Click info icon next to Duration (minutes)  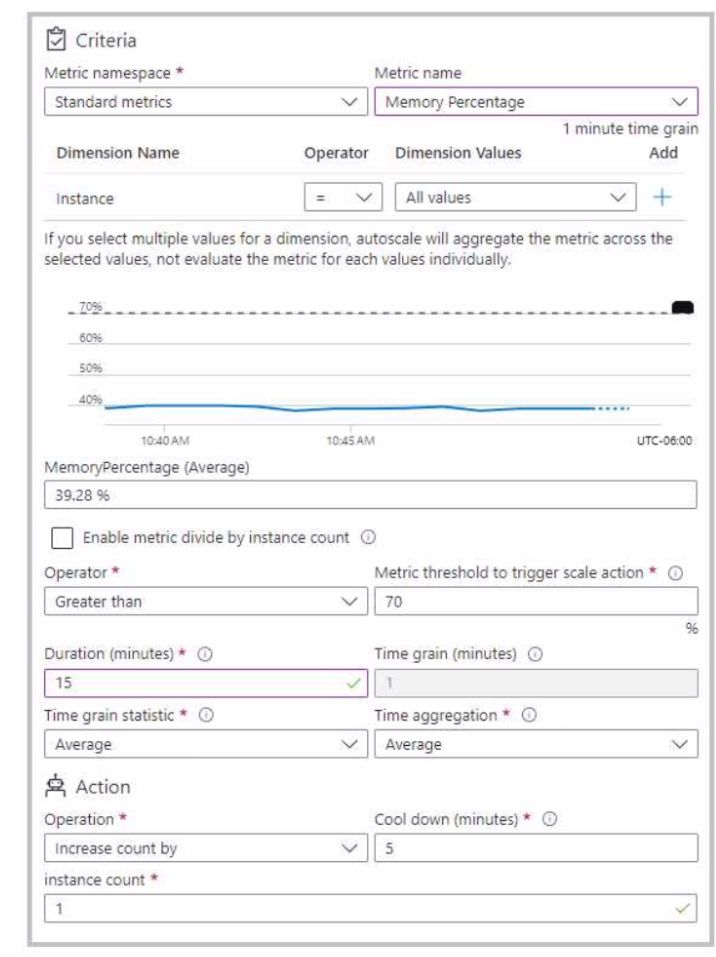click(x=205, y=654)
